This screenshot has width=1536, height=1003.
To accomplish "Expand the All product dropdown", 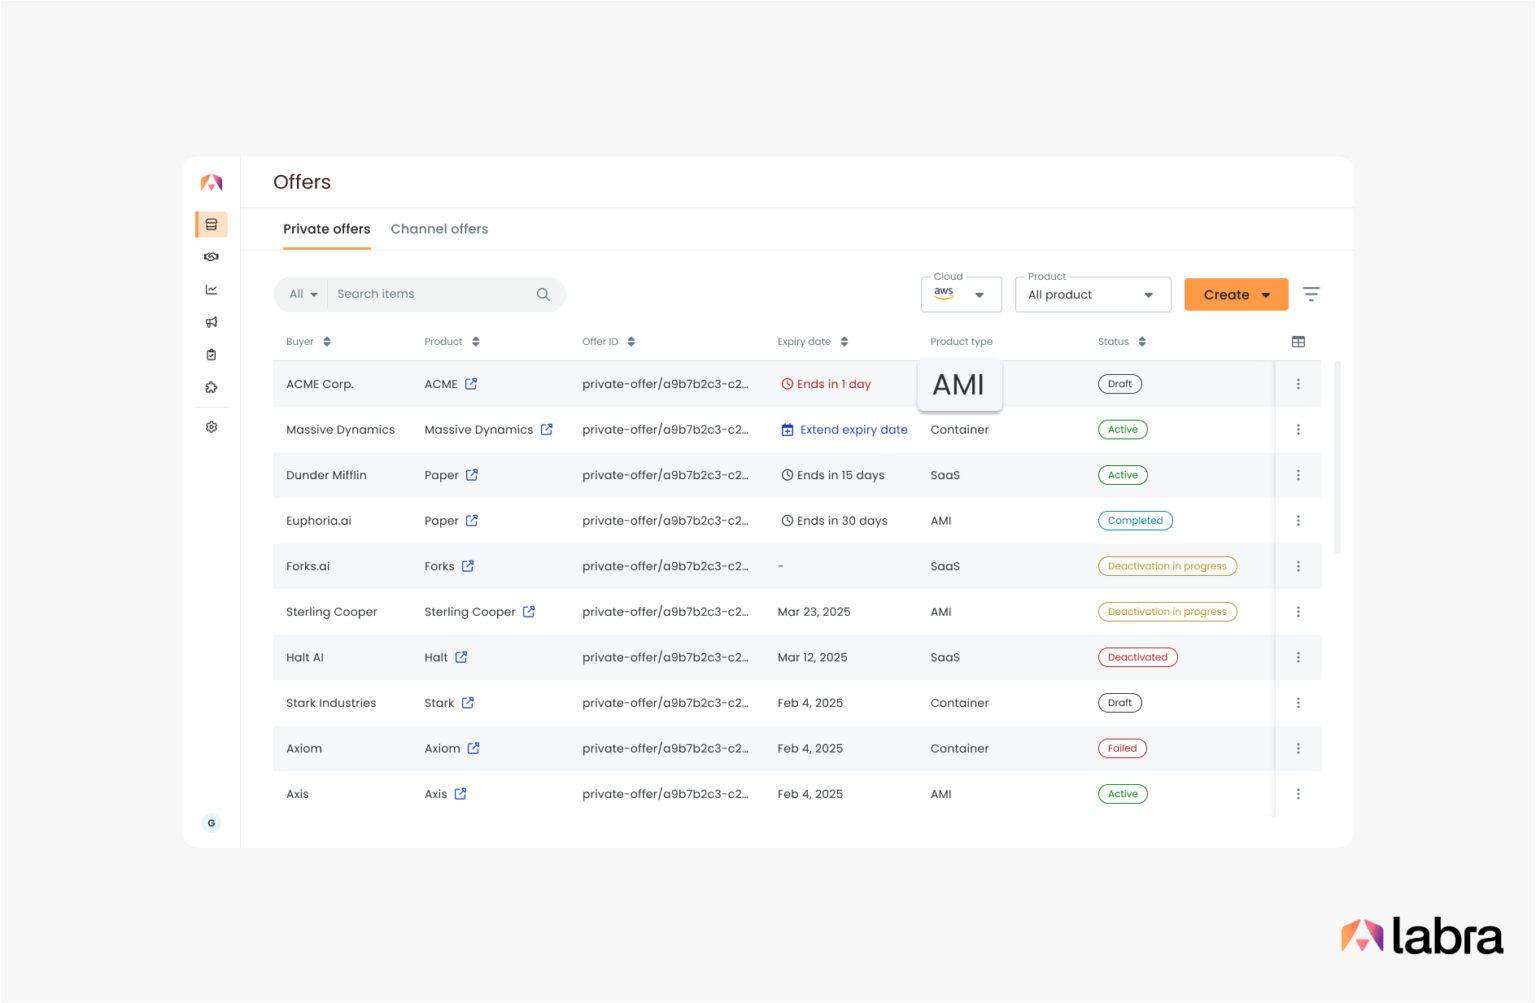I will coord(1092,294).
